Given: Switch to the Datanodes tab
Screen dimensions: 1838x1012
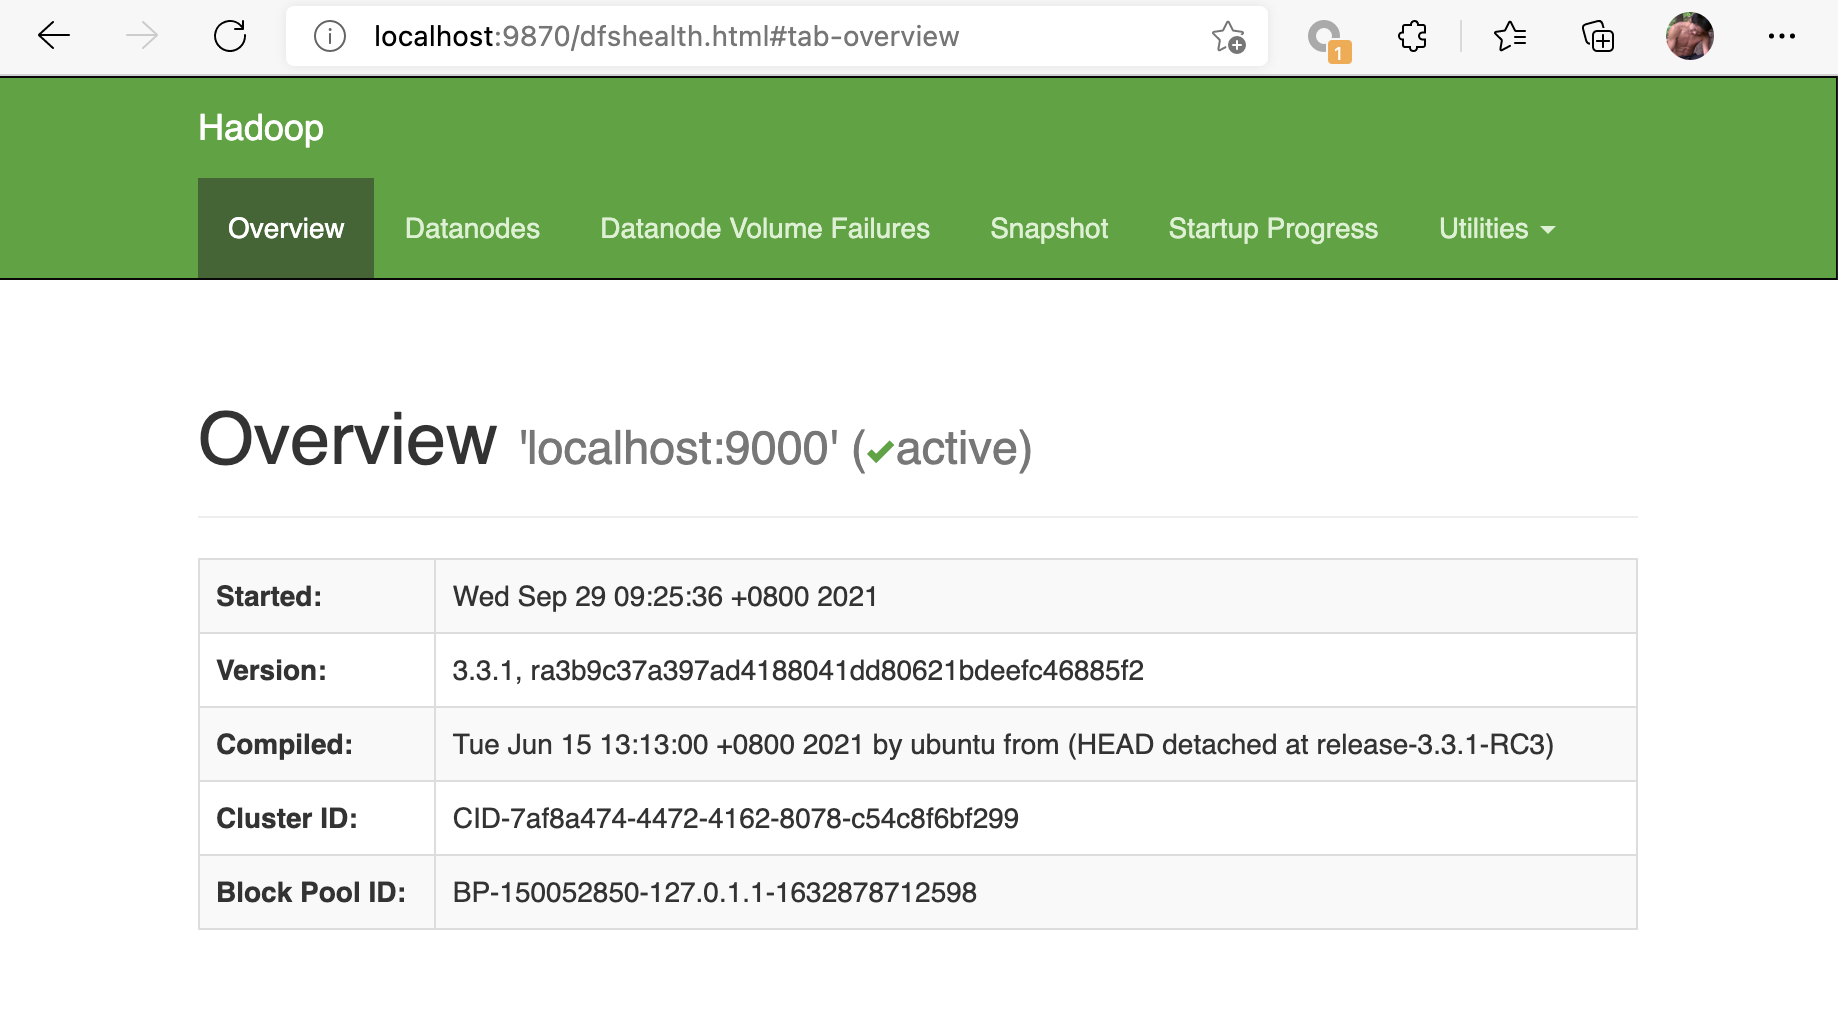Looking at the screenshot, I should pyautogui.click(x=472, y=229).
